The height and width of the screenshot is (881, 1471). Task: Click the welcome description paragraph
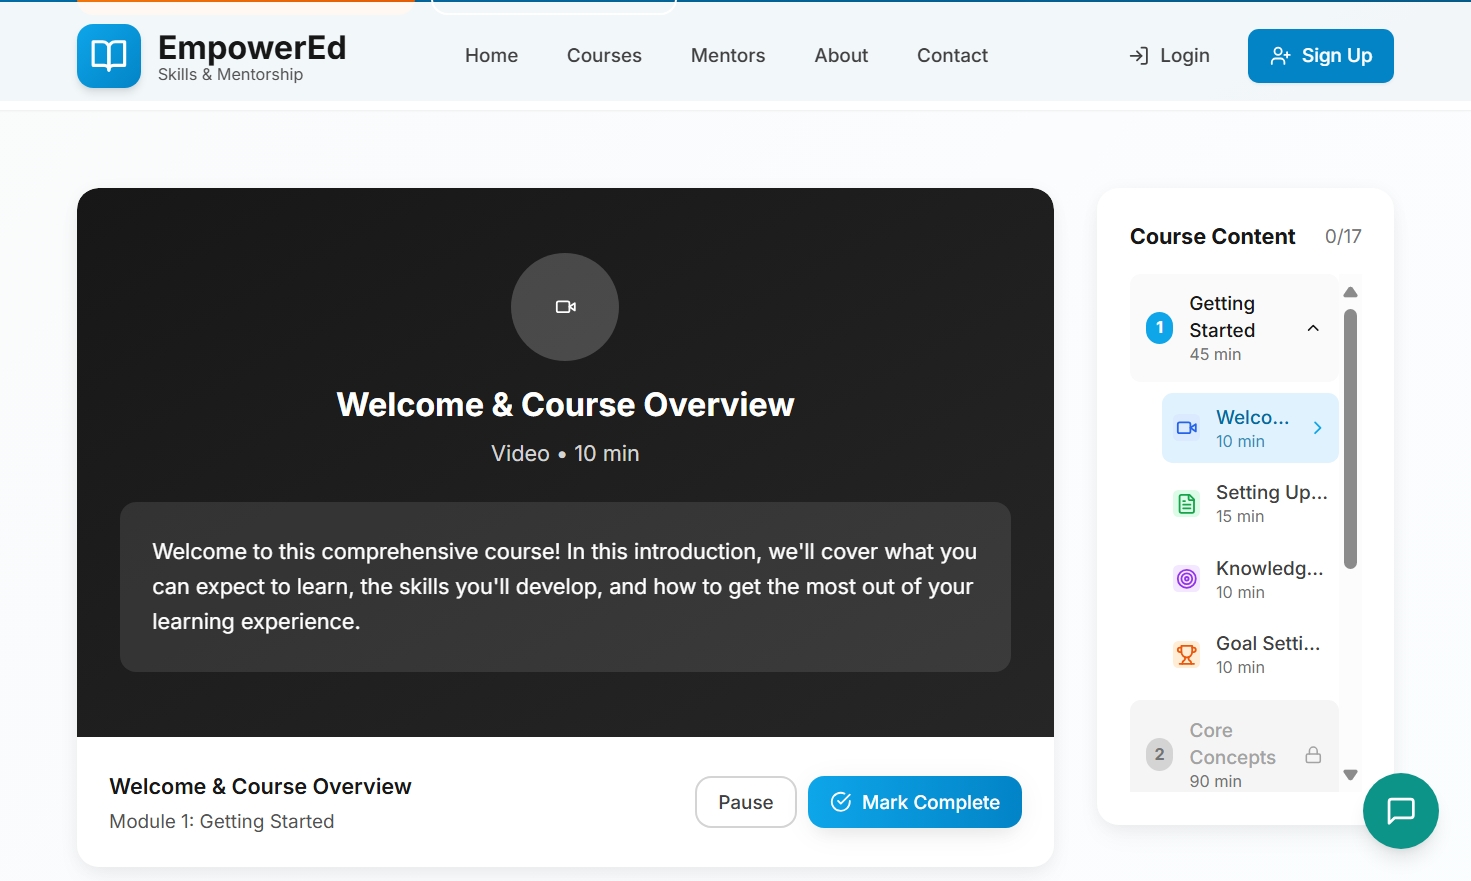pos(565,587)
